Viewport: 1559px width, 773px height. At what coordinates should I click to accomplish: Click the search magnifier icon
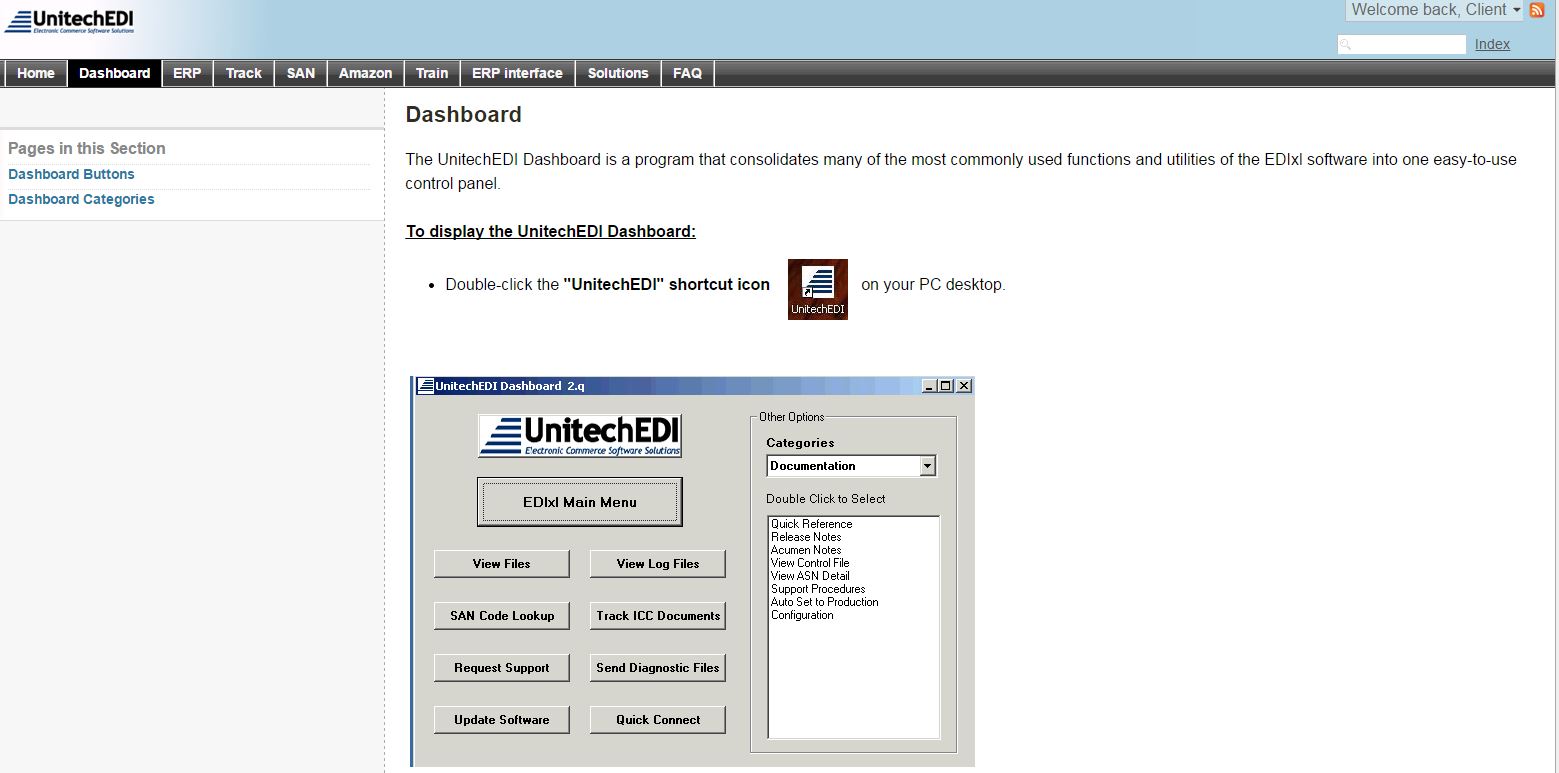pyautogui.click(x=1346, y=44)
